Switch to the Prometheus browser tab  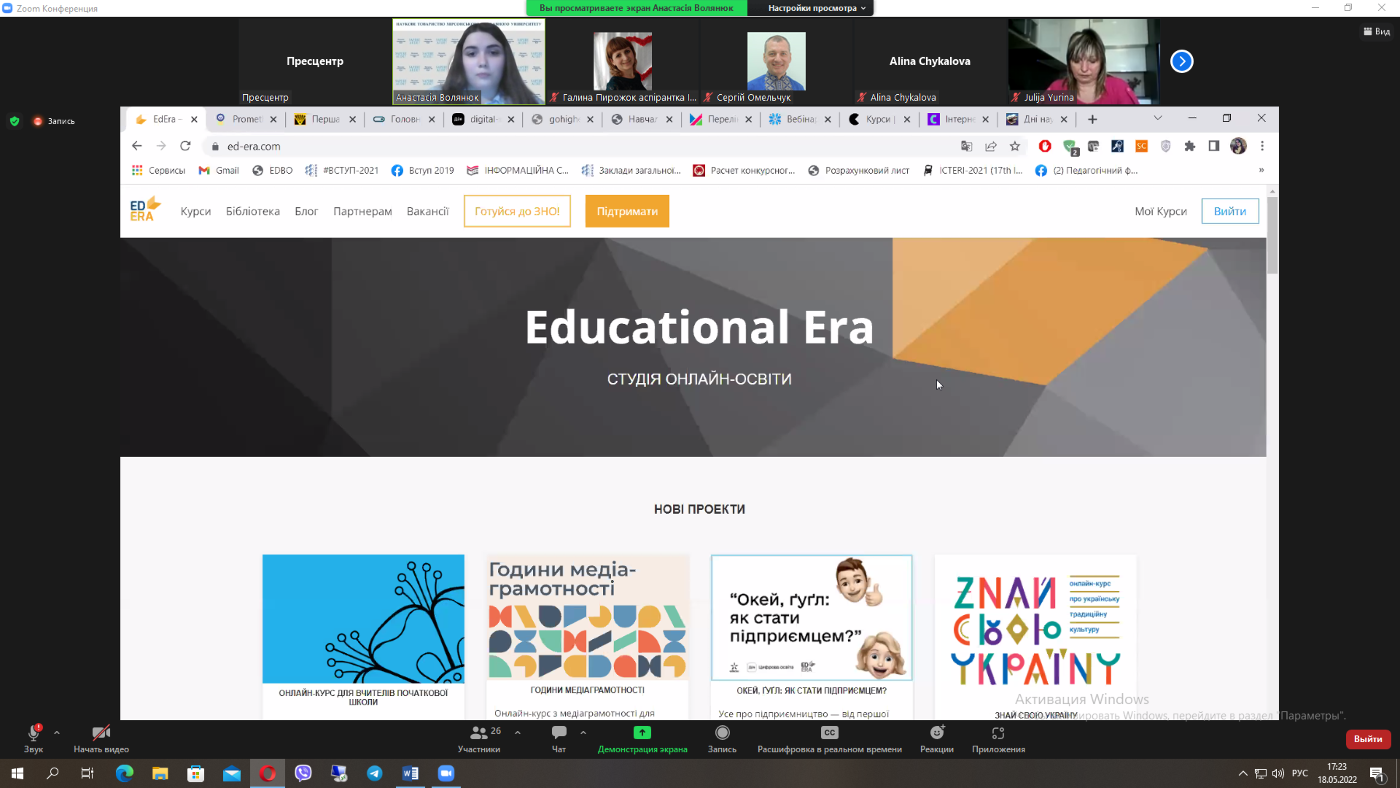246,119
